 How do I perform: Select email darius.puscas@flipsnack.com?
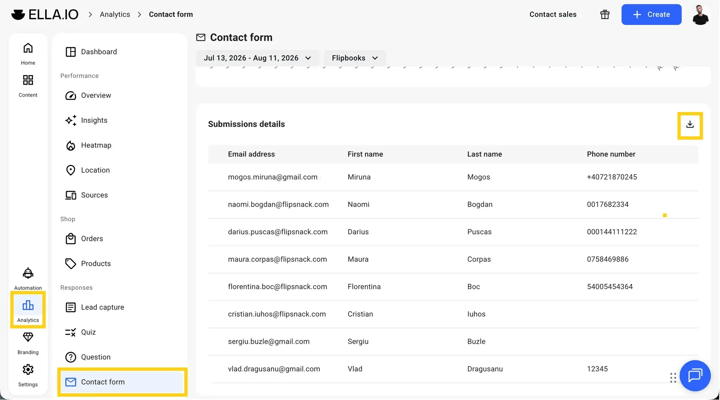[x=278, y=232]
